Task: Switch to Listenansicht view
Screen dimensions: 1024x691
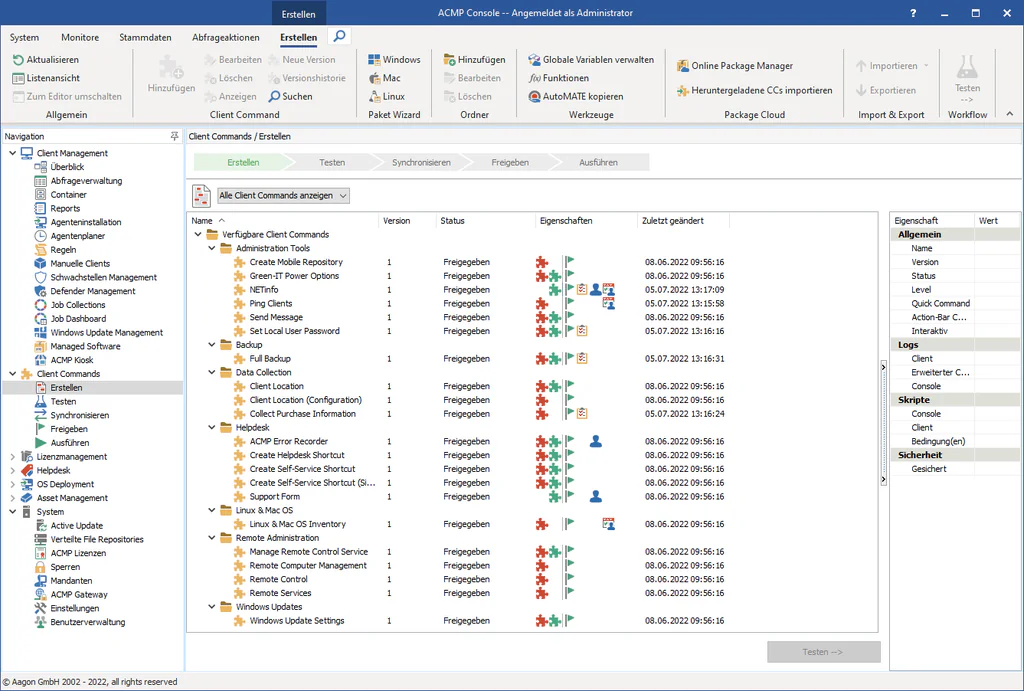Action: pos(52,78)
